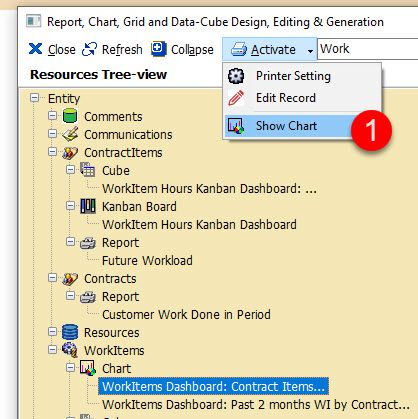418x419 pixels.
Task: Click the Edit Record pencil icon
Action: coord(236,98)
